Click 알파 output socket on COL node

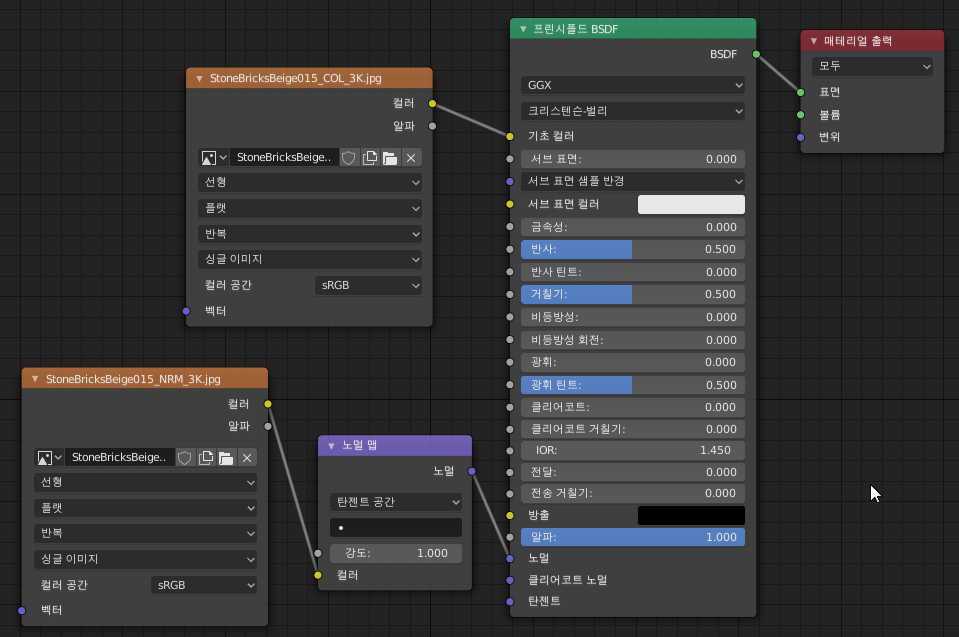tap(432, 126)
